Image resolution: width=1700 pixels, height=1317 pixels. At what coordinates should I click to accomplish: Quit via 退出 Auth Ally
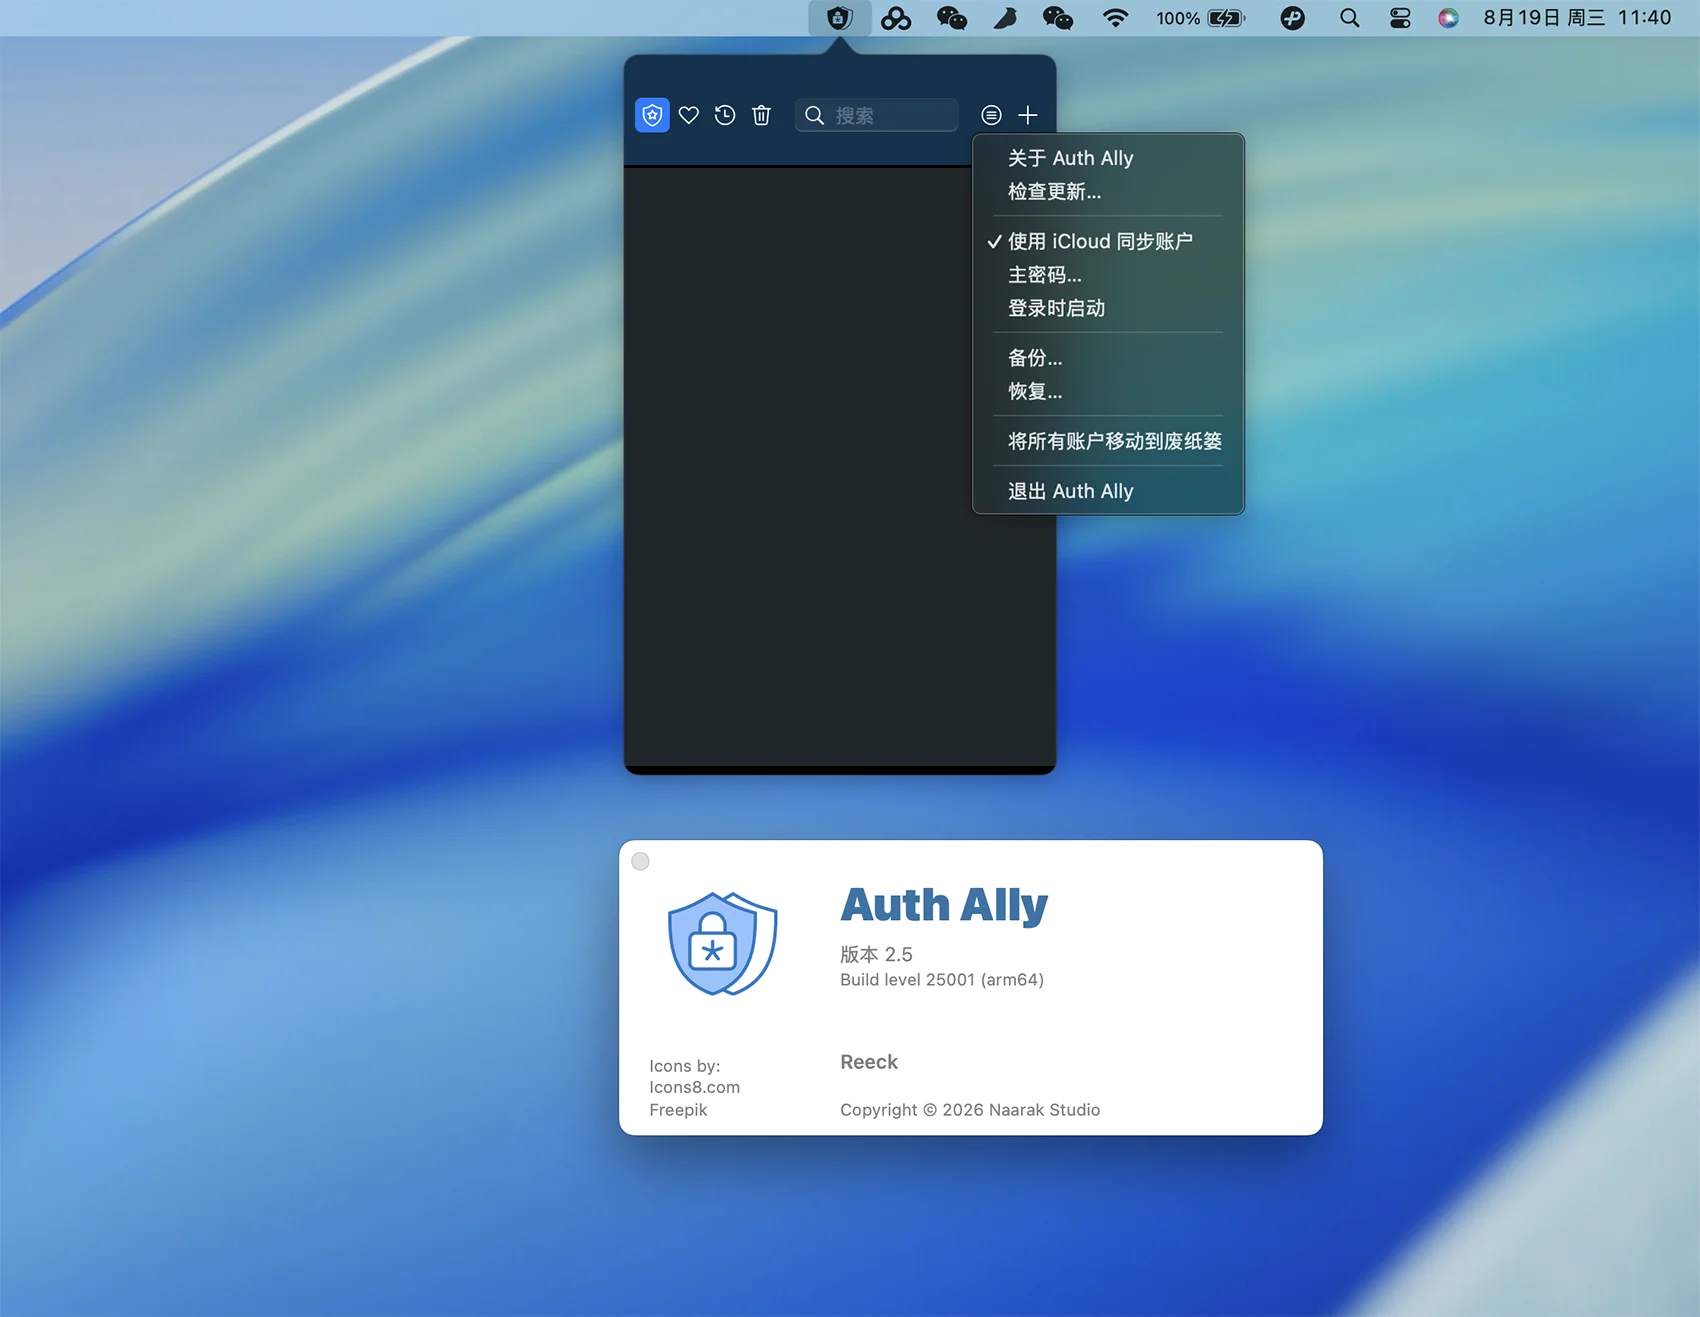1108,491
